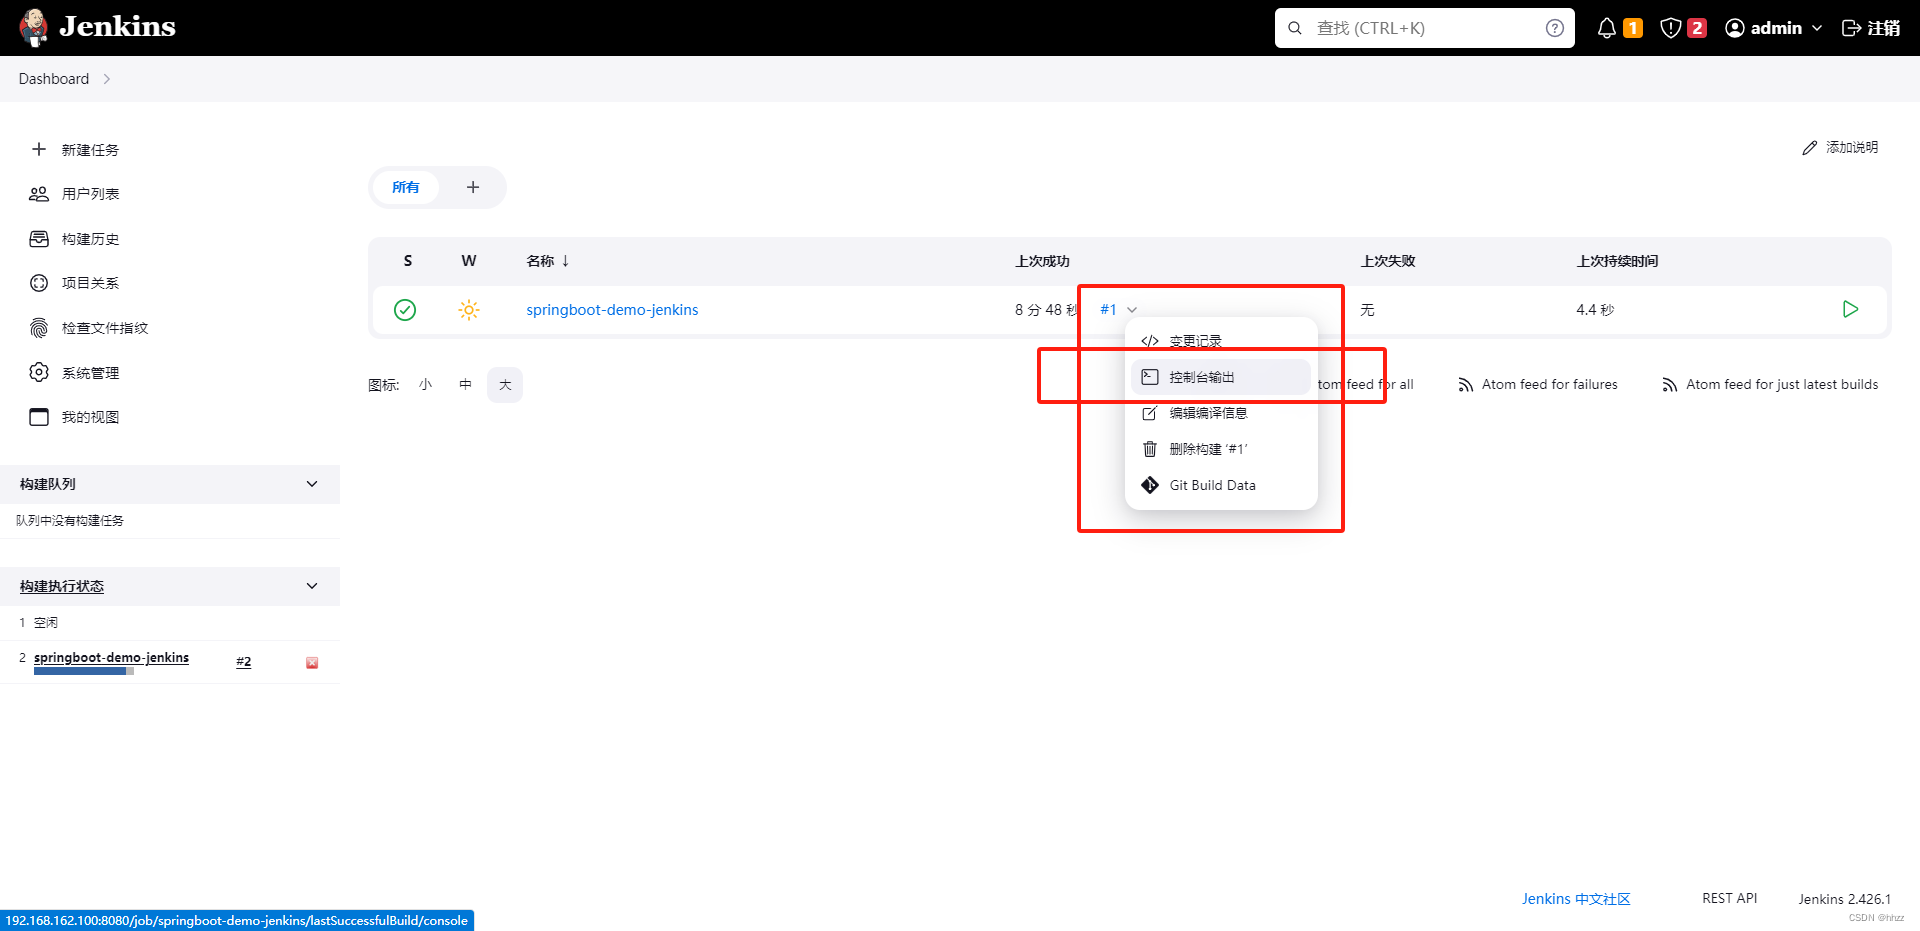Click the 构建执行状态 heading link
Screen dimensions: 1920x931
pos(62,586)
